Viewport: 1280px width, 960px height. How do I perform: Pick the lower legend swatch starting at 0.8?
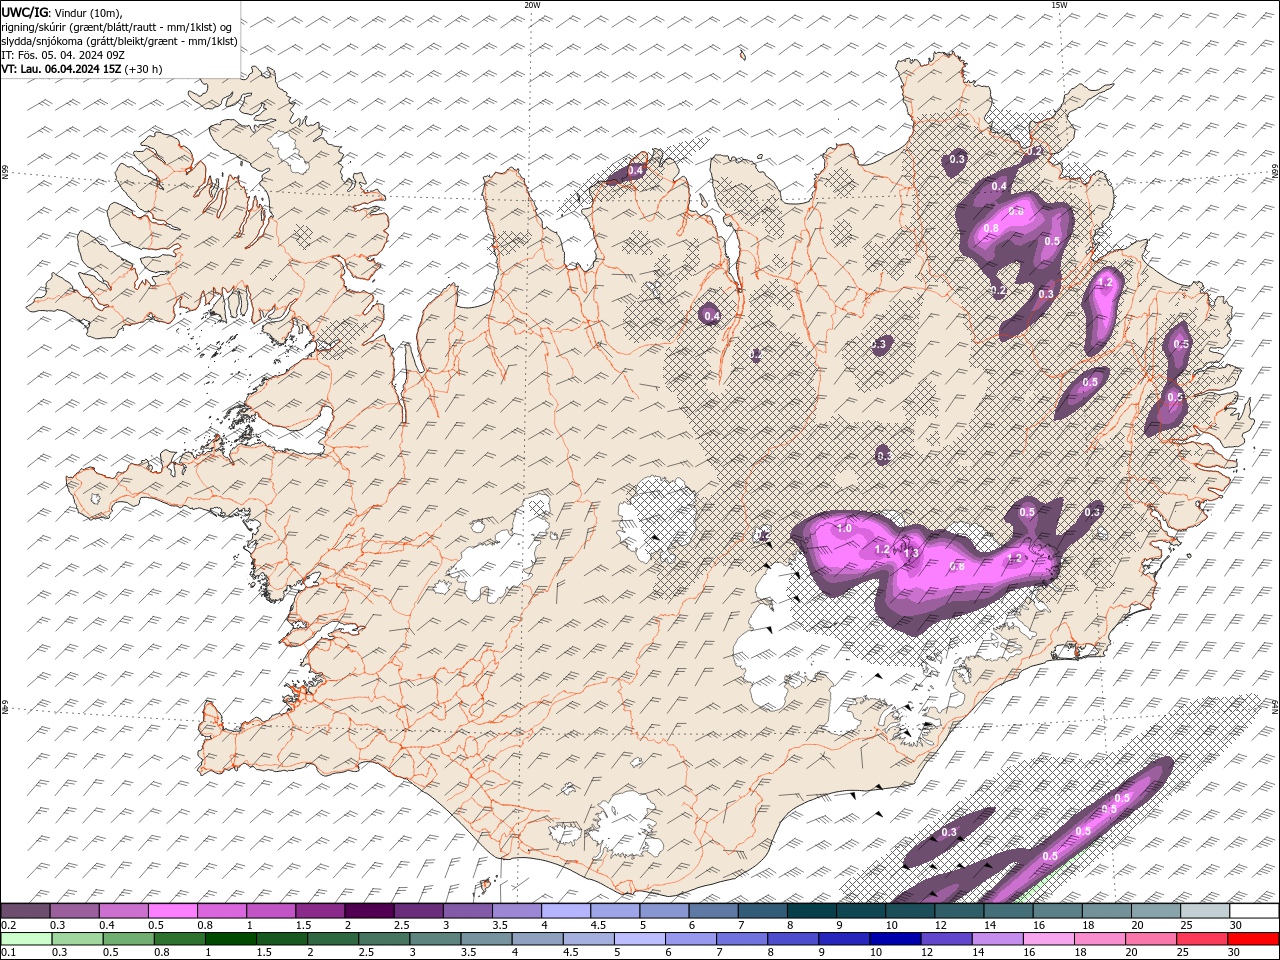(179, 939)
